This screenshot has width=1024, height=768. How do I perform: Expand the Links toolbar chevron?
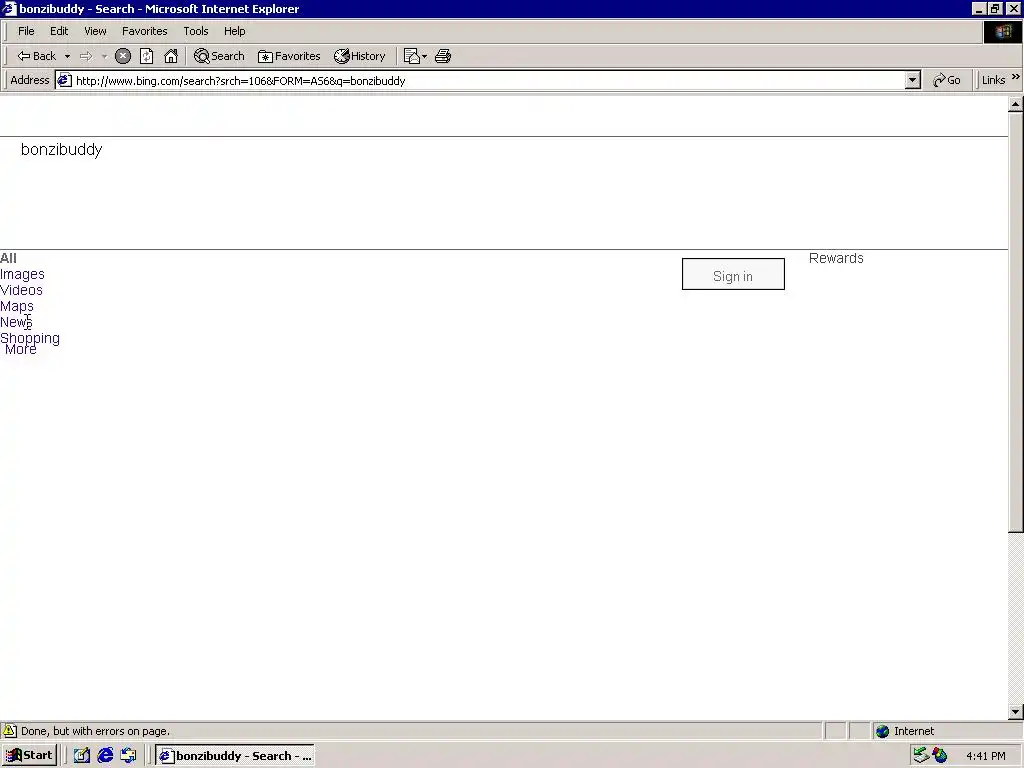click(x=1016, y=77)
